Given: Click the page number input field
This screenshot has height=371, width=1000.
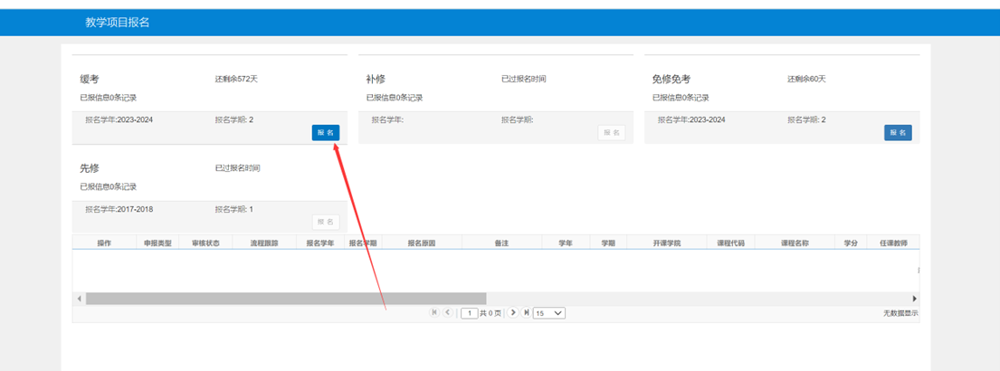Looking at the screenshot, I should [x=469, y=313].
